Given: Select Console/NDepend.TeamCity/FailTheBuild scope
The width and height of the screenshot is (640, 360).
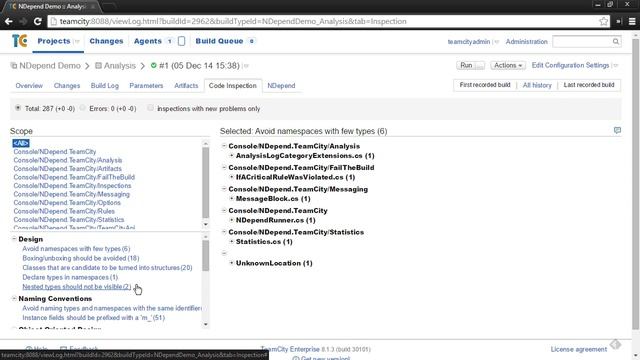Looking at the screenshot, I should [74, 177].
